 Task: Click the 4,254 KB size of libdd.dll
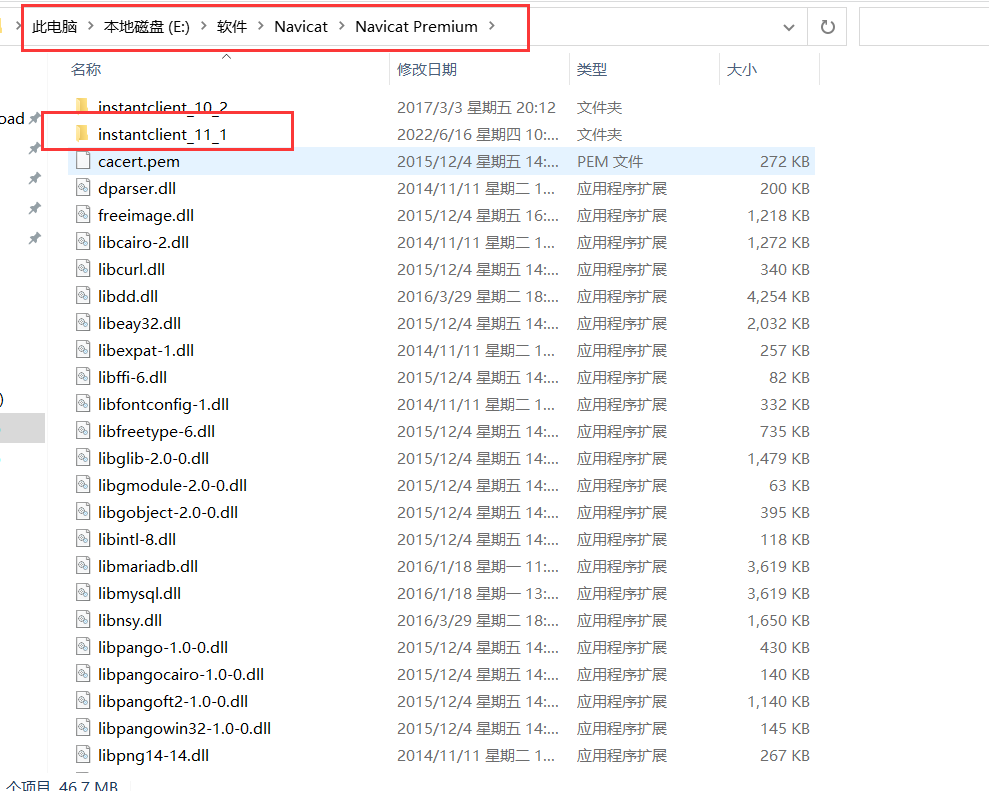click(778, 296)
